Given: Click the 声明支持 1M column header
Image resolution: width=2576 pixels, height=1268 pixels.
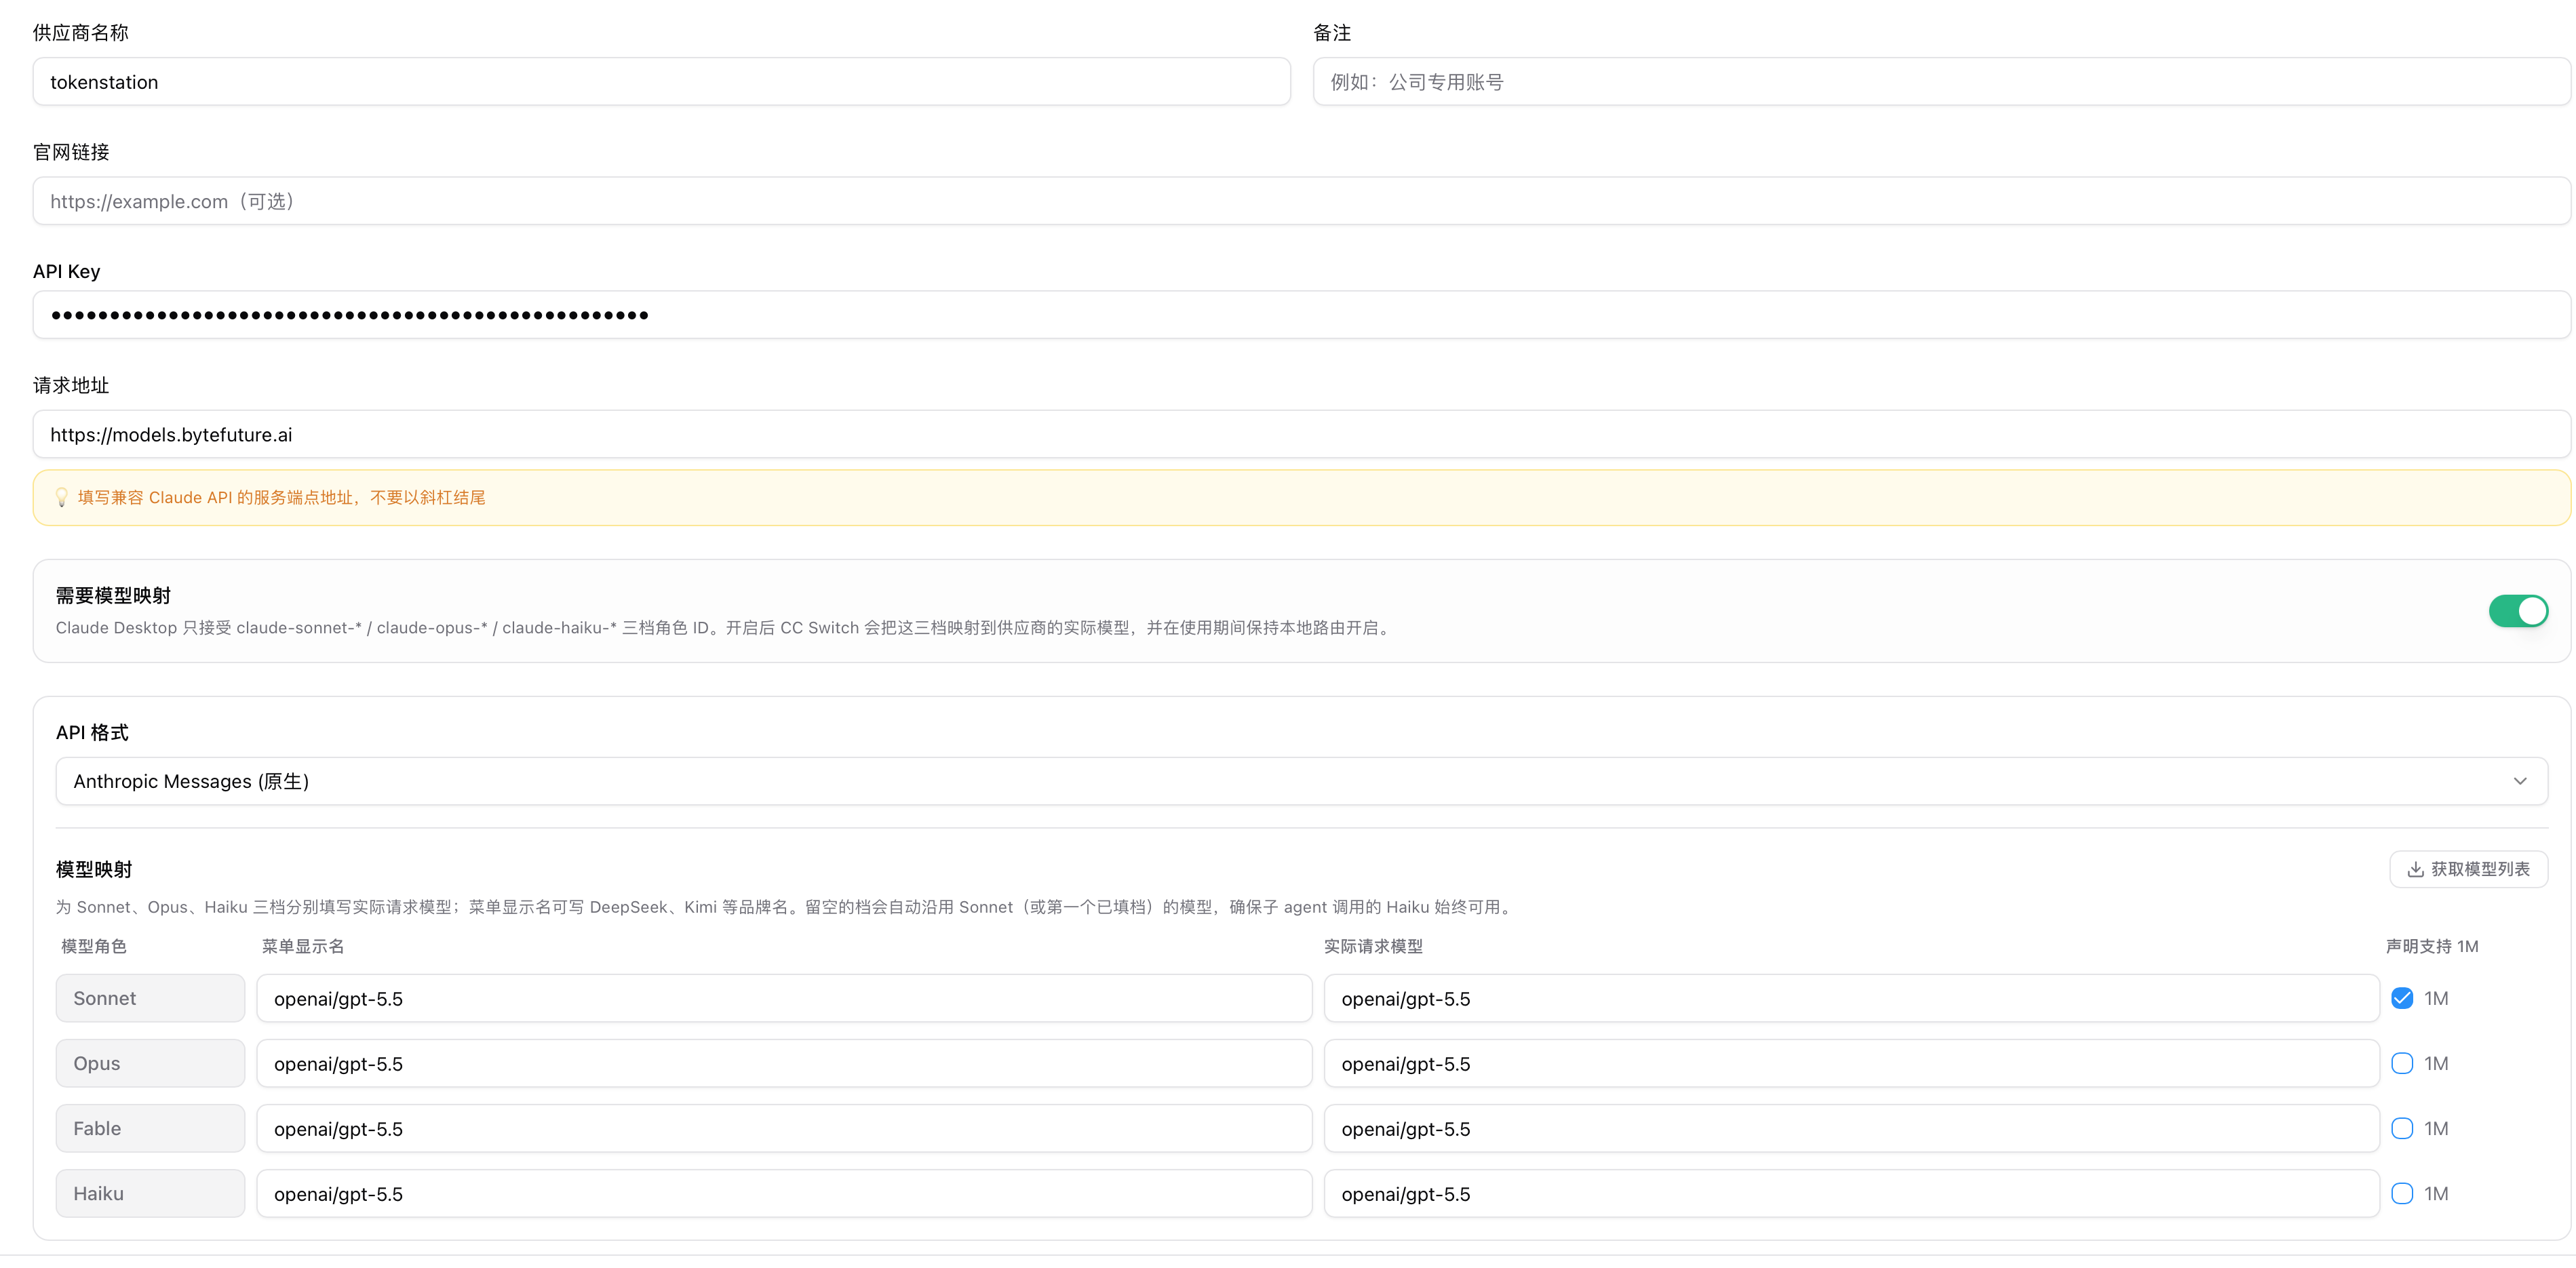Looking at the screenshot, I should click(2432, 946).
